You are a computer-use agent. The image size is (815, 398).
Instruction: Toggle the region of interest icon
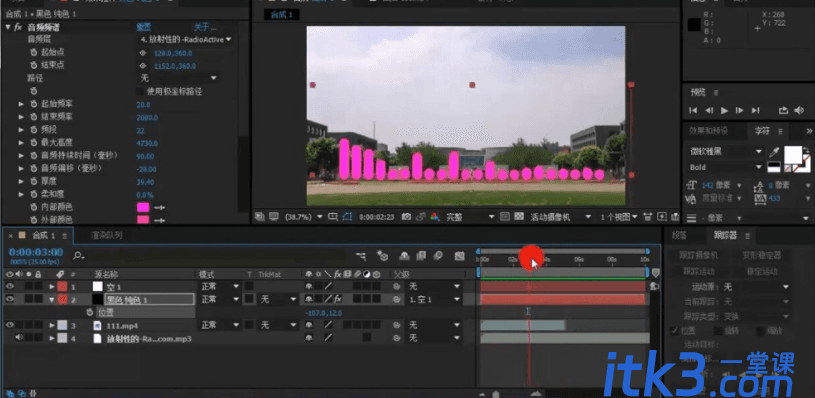click(333, 217)
